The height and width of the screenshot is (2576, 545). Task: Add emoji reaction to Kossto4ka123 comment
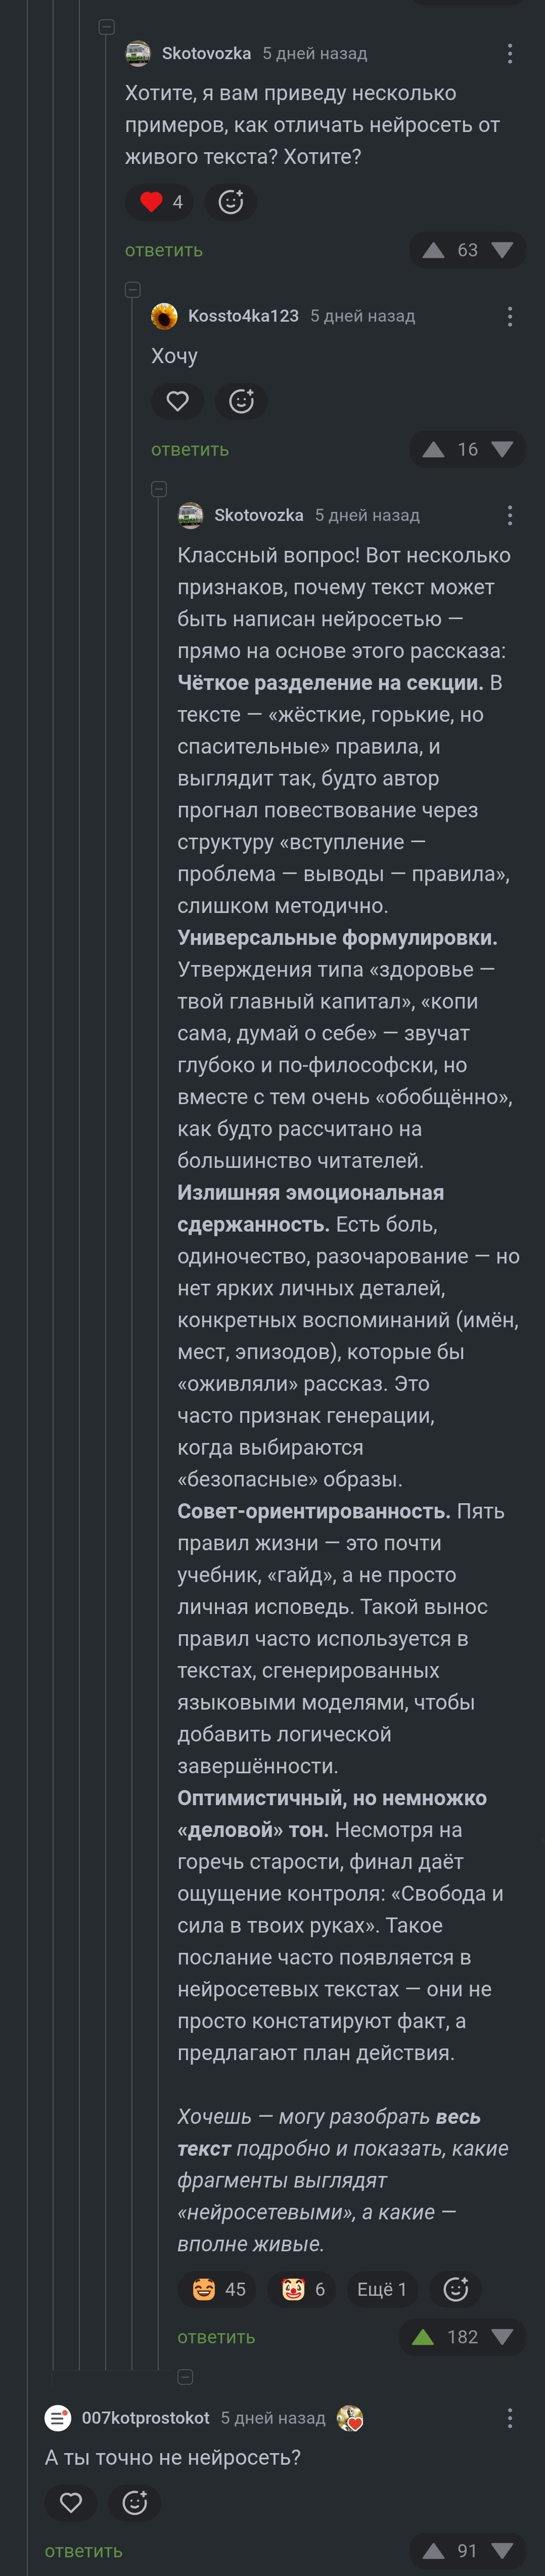pos(241,402)
